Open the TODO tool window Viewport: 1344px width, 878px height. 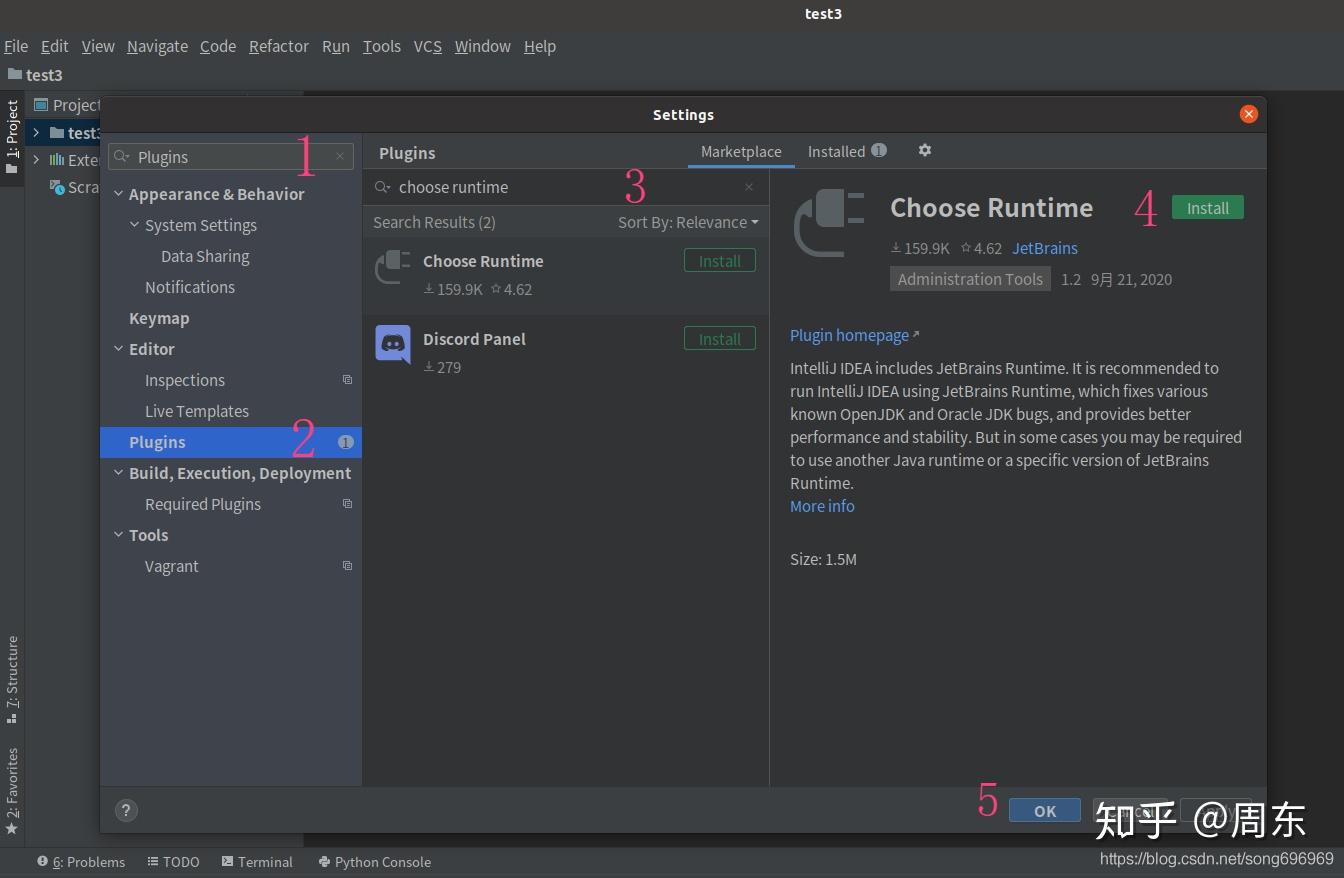click(173, 862)
